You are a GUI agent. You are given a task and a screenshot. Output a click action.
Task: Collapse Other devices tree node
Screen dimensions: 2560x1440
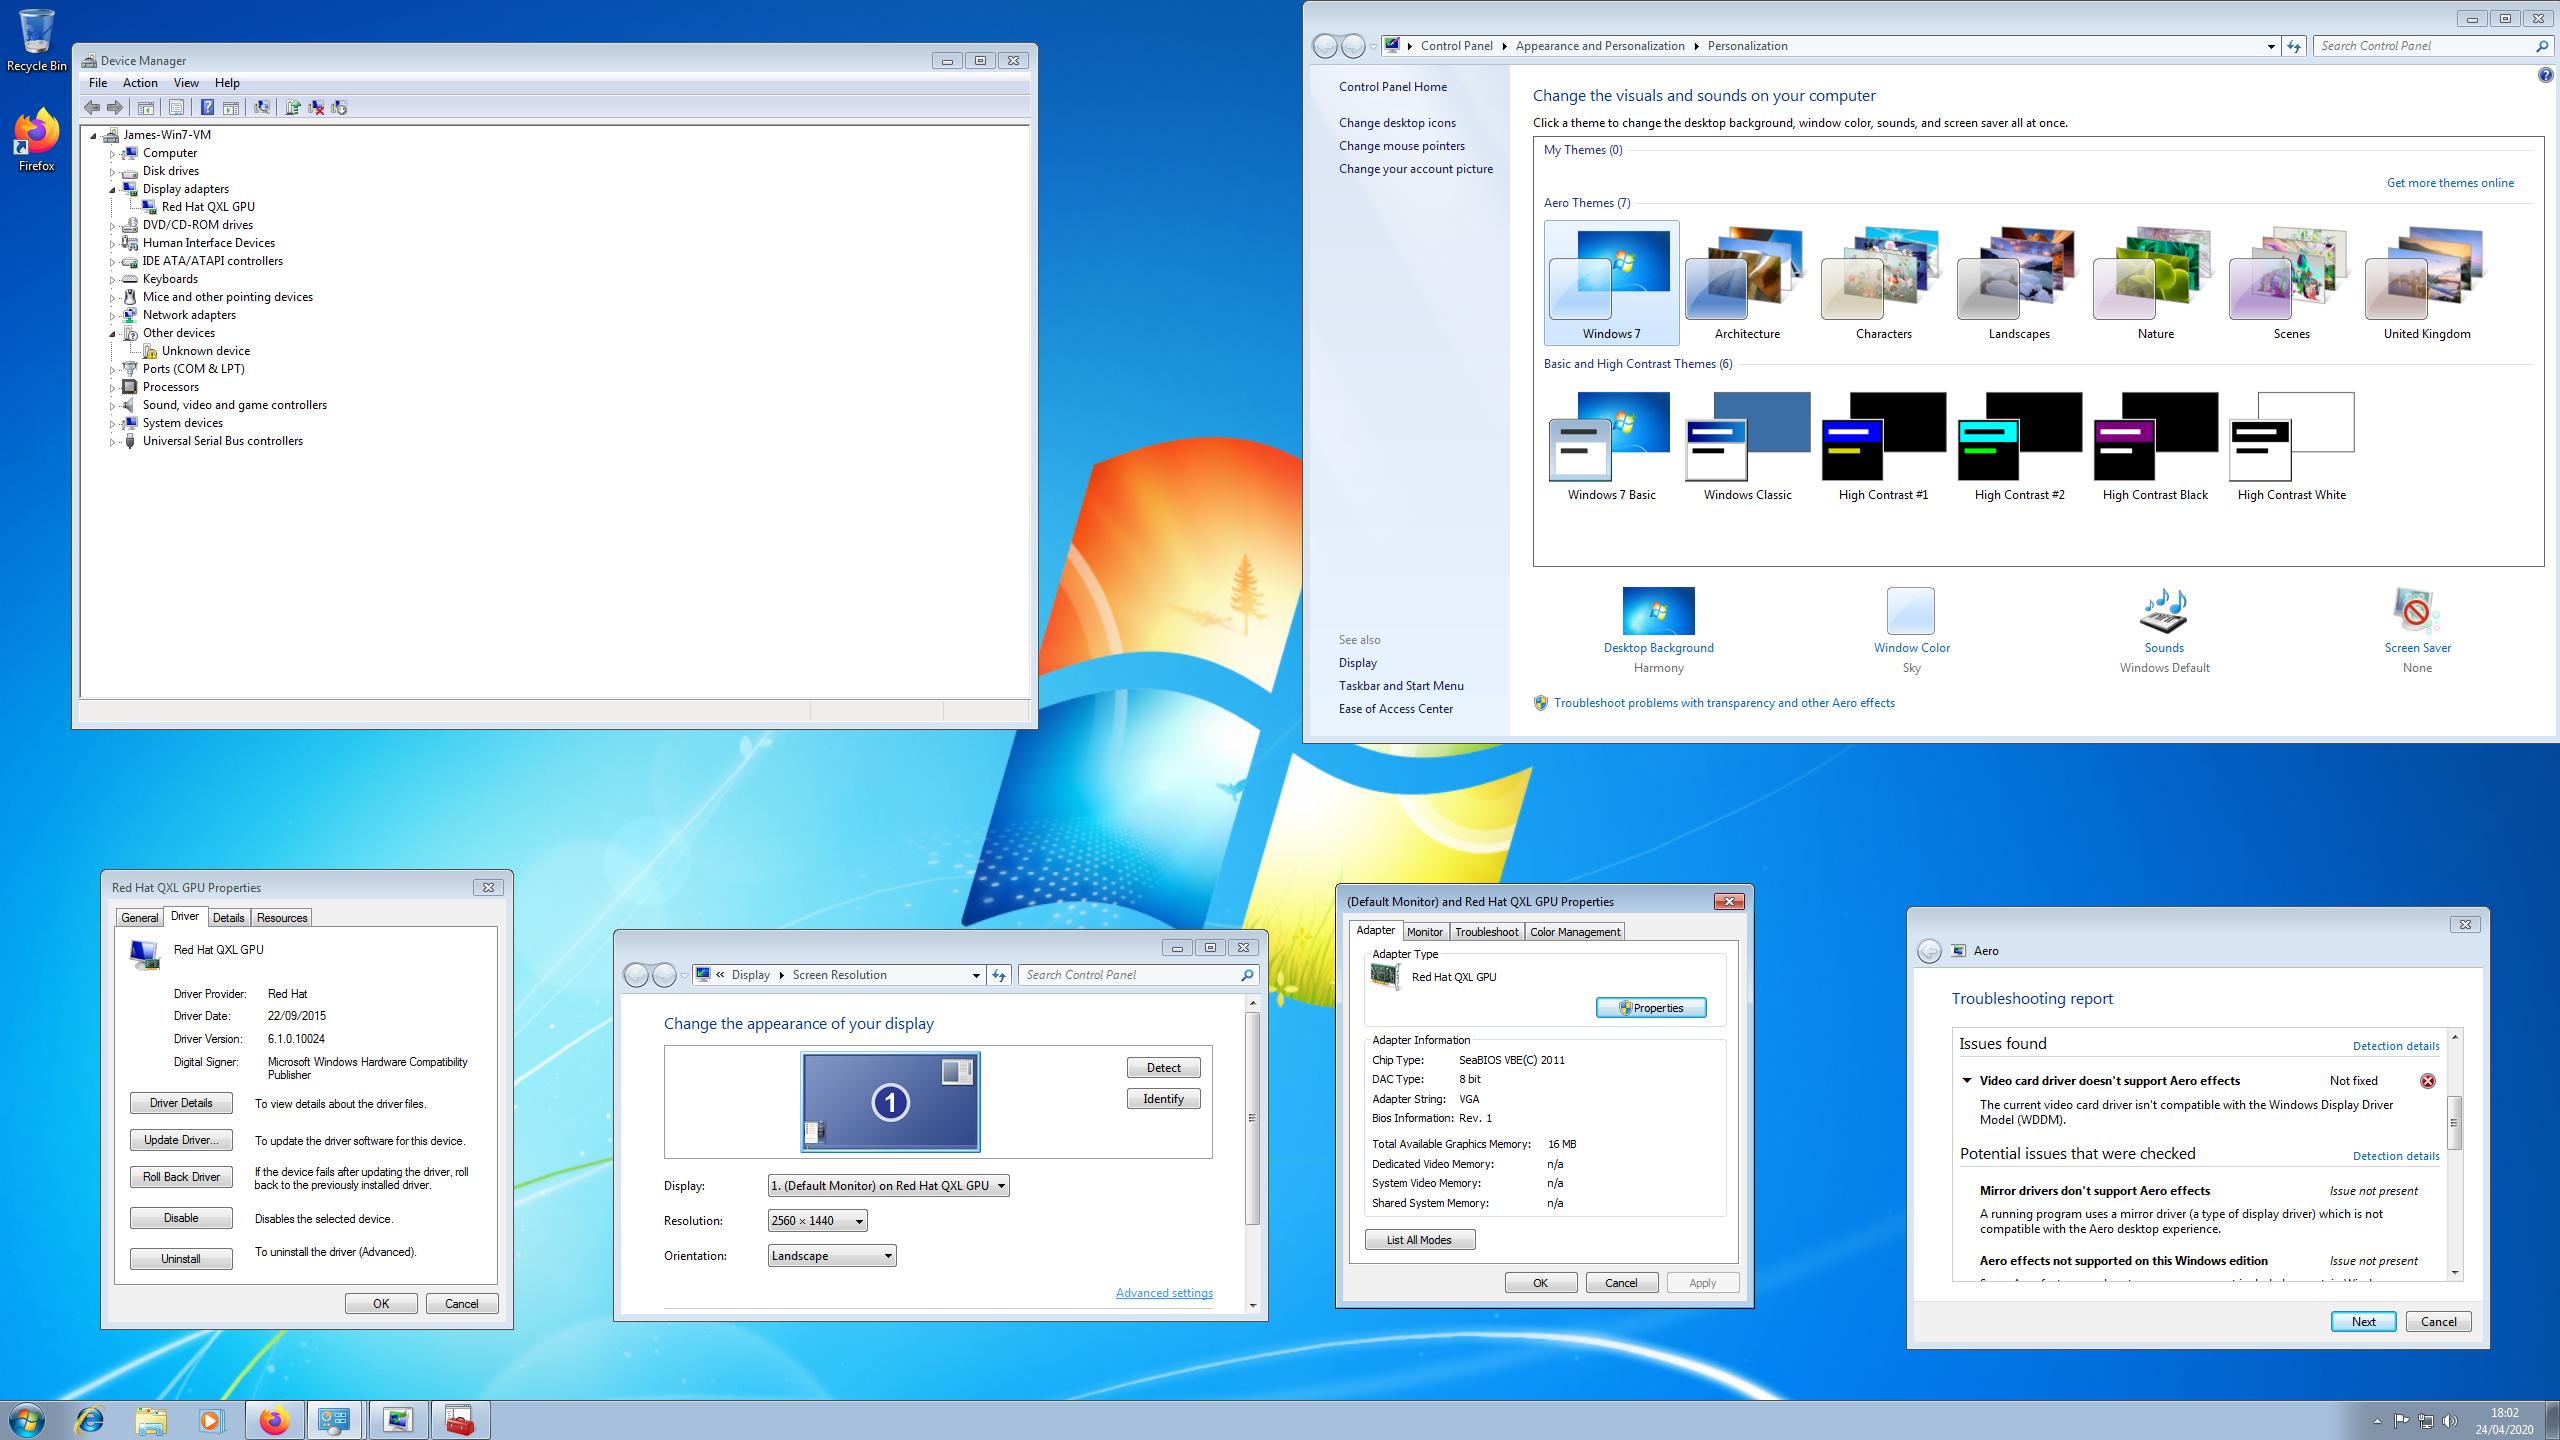(x=113, y=333)
